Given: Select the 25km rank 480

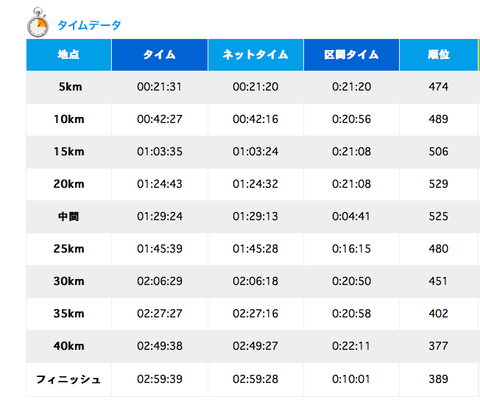Looking at the screenshot, I should point(439,249).
